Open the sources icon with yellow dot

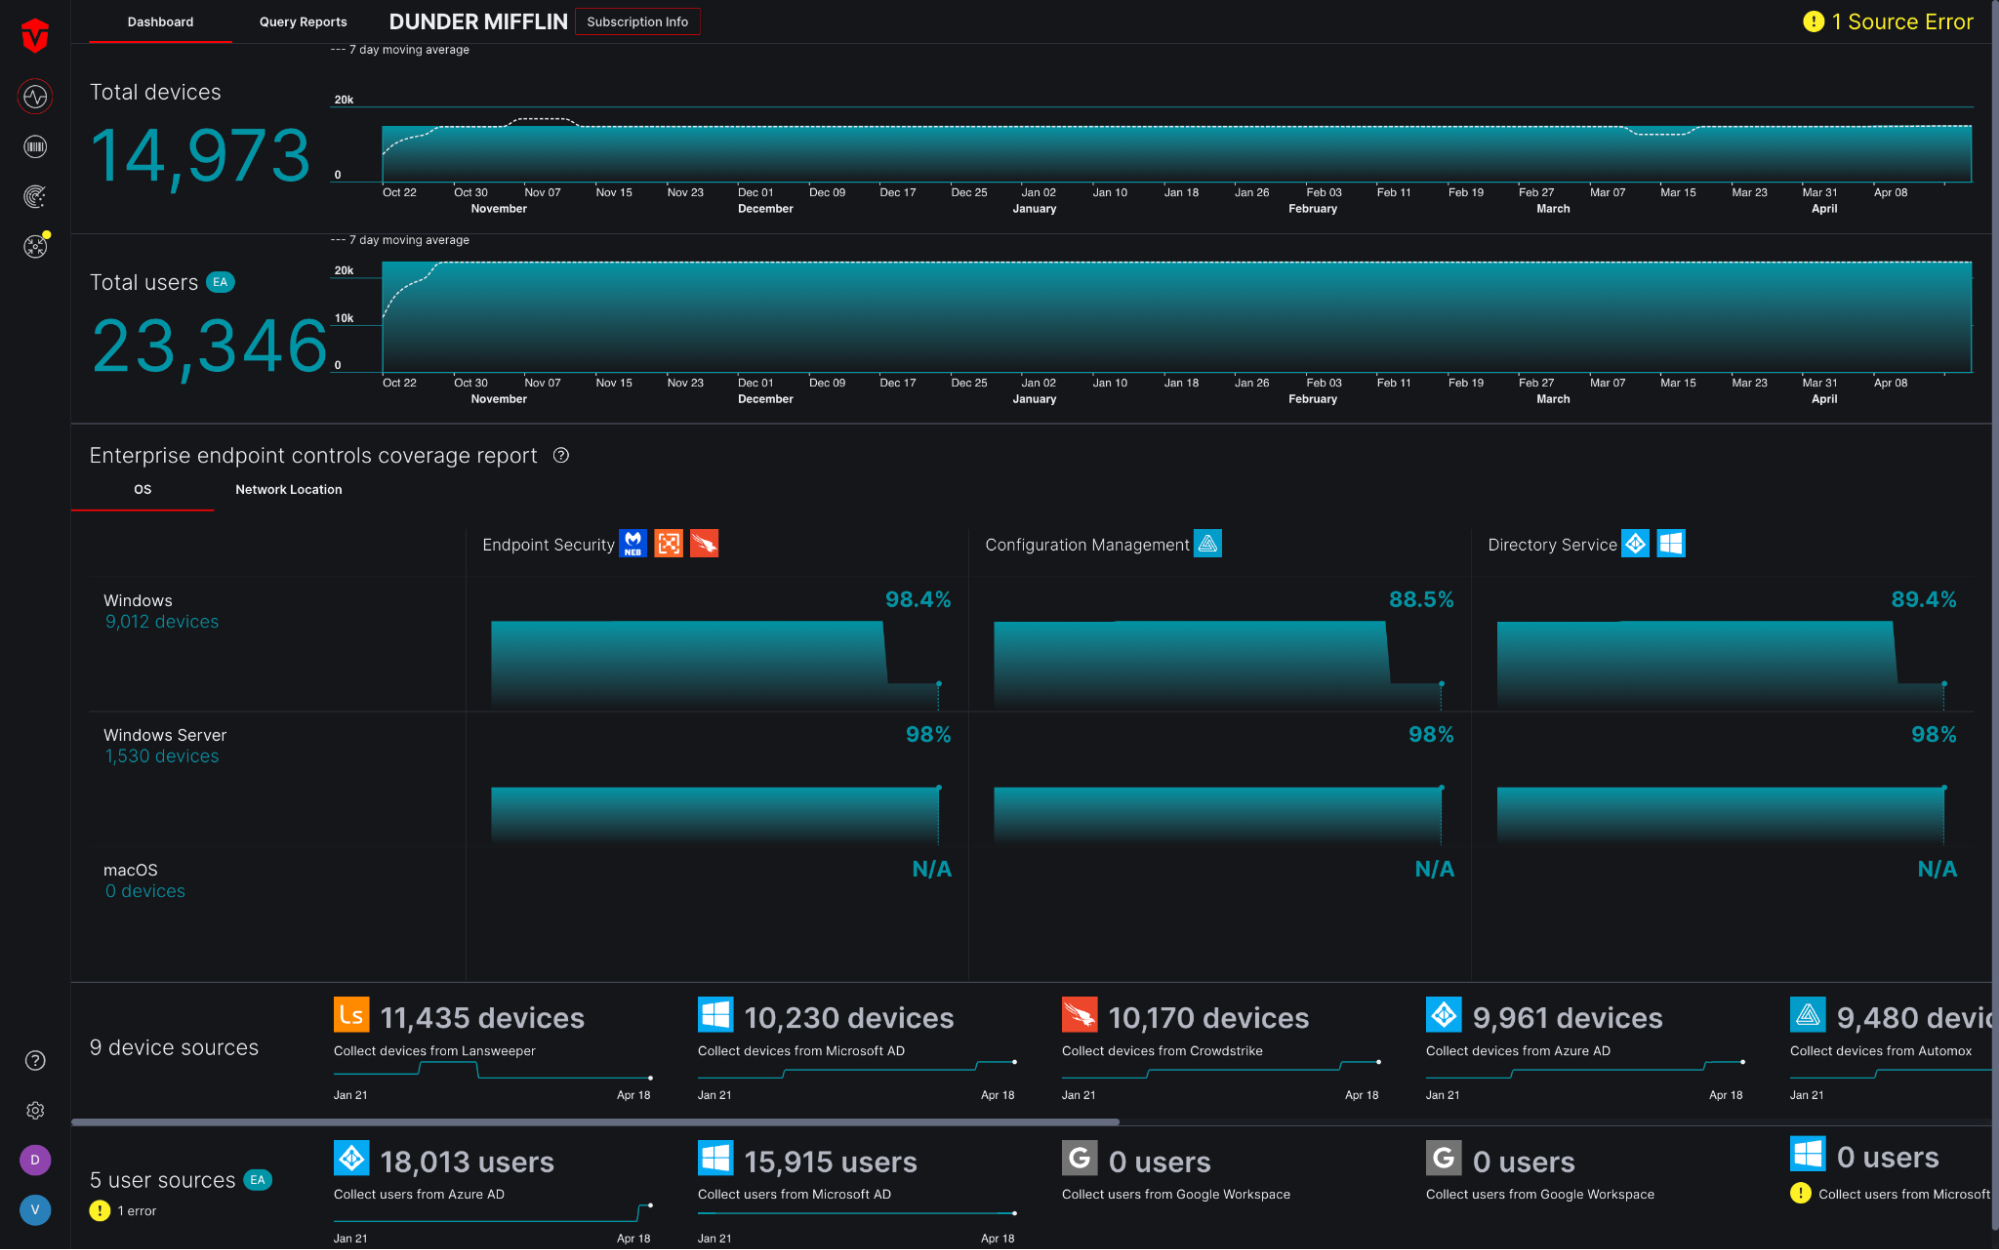35,246
